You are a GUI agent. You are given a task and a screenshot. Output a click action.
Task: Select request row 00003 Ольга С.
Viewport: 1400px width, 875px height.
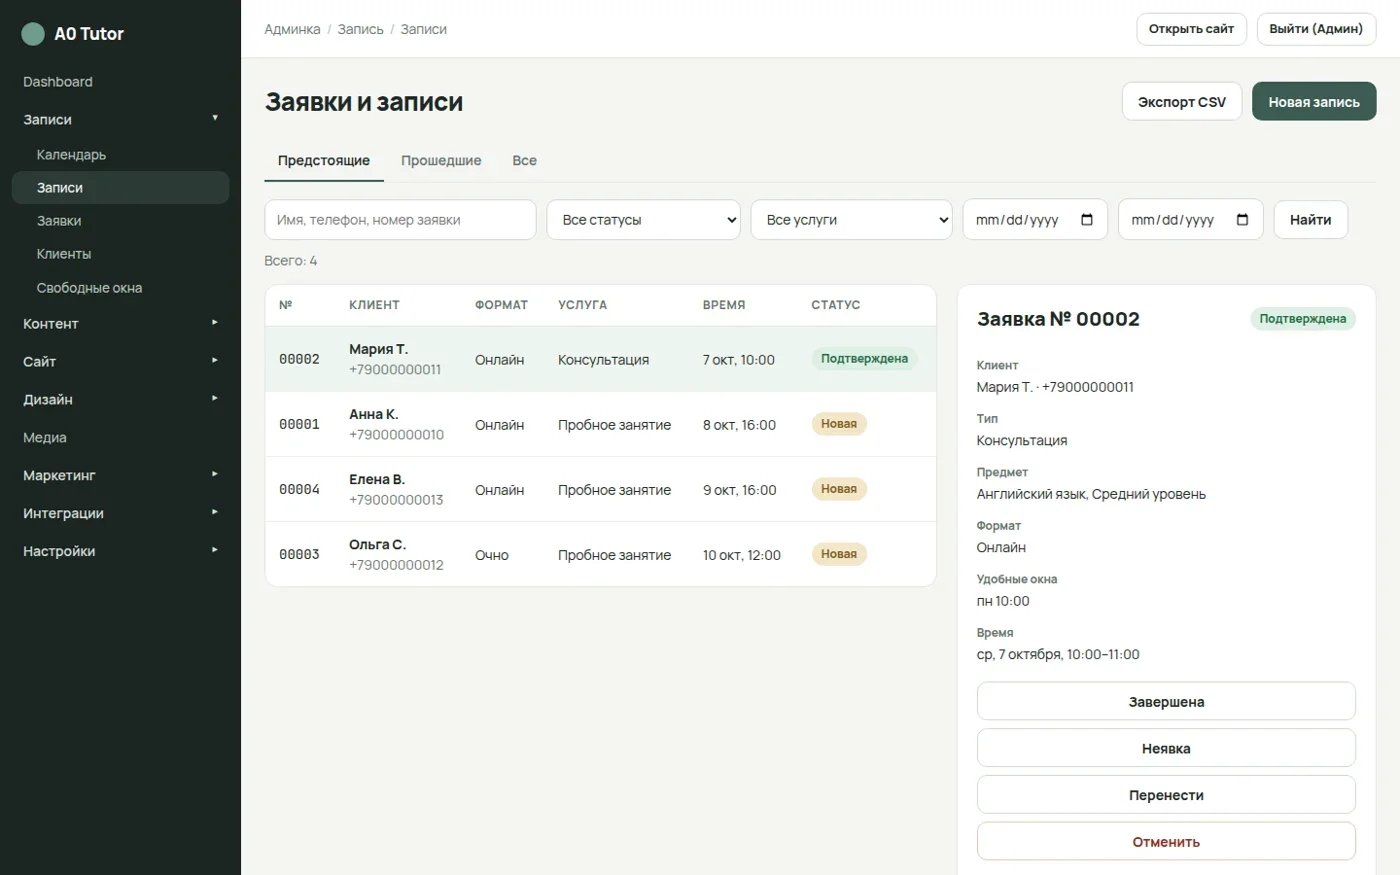(600, 555)
